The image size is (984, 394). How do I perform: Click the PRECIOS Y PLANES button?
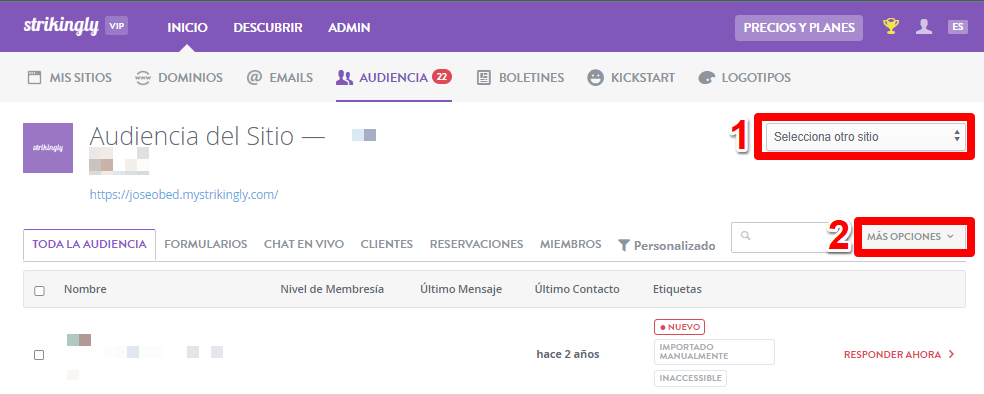click(799, 28)
